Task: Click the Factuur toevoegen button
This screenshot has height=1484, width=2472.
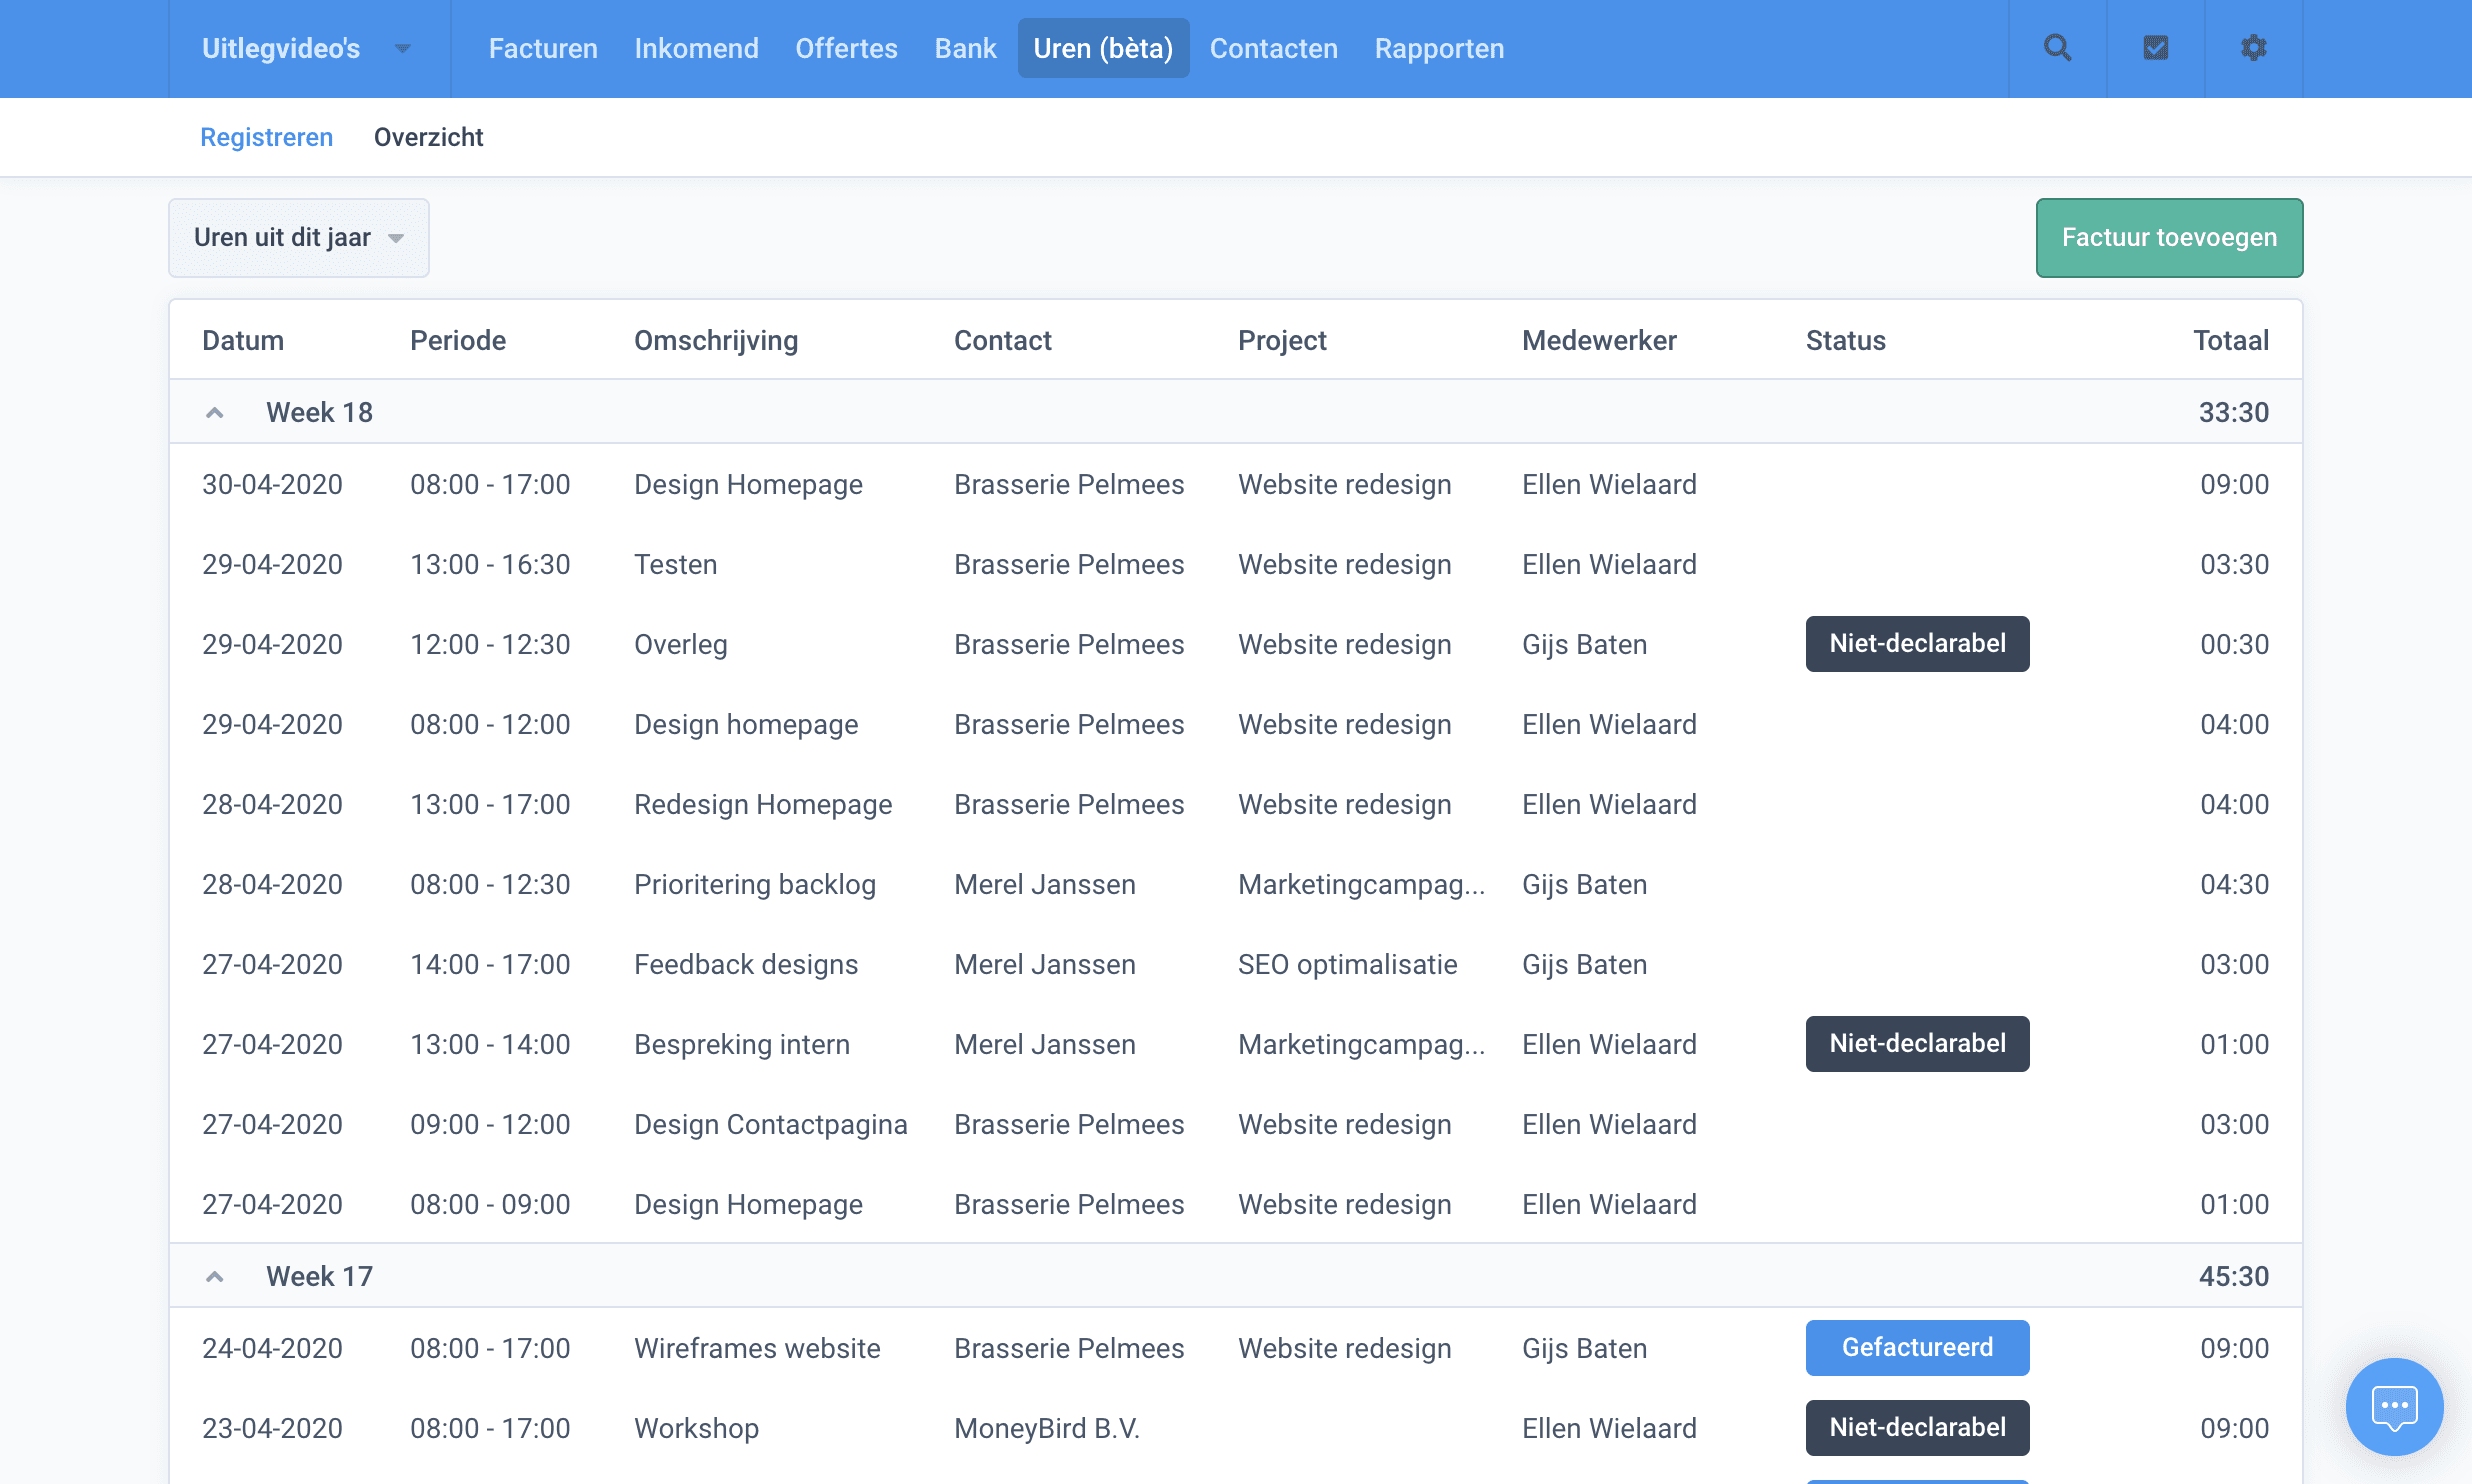Action: (x=2169, y=238)
